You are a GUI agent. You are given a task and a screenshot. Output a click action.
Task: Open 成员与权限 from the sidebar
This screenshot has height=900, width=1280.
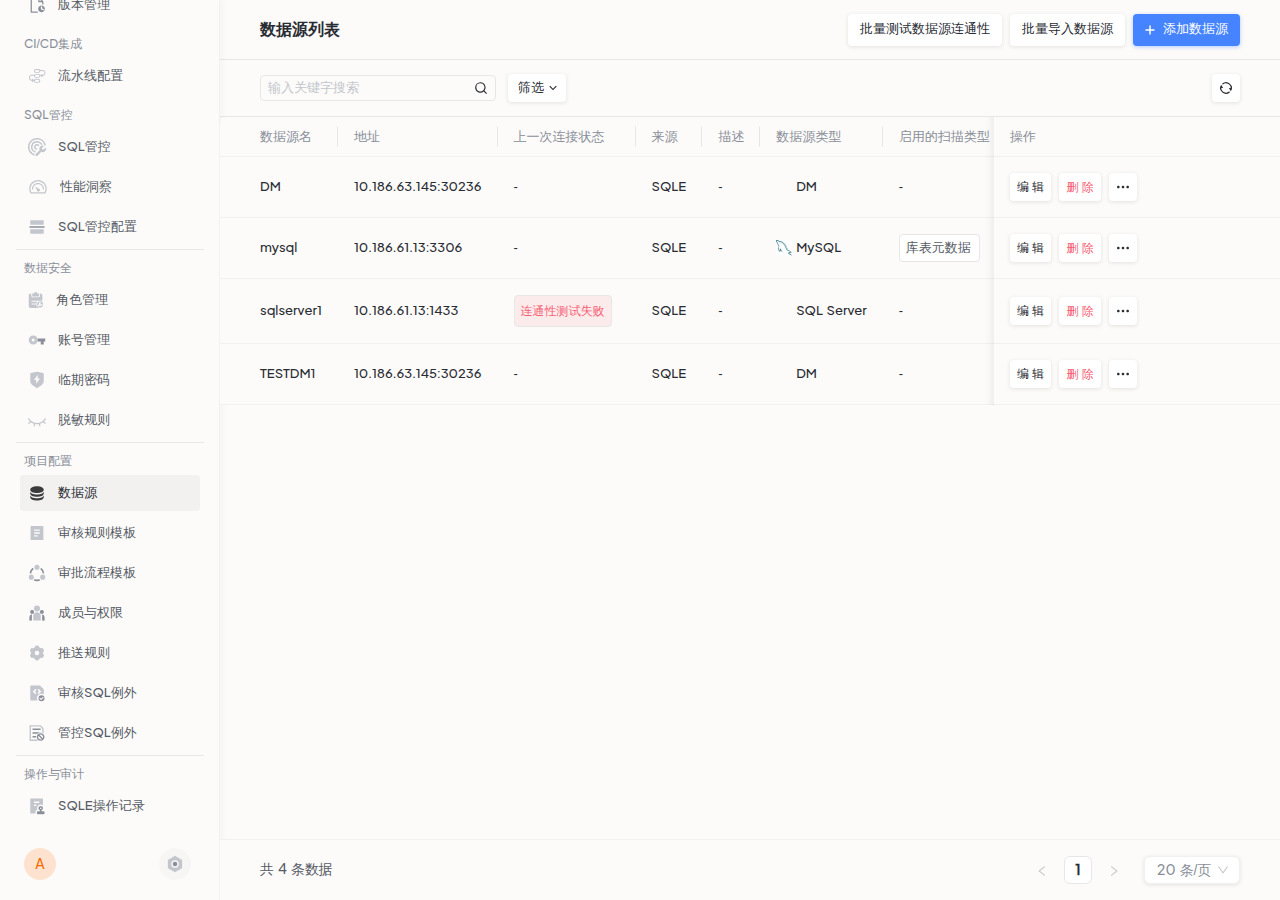pyautogui.click(x=37, y=612)
